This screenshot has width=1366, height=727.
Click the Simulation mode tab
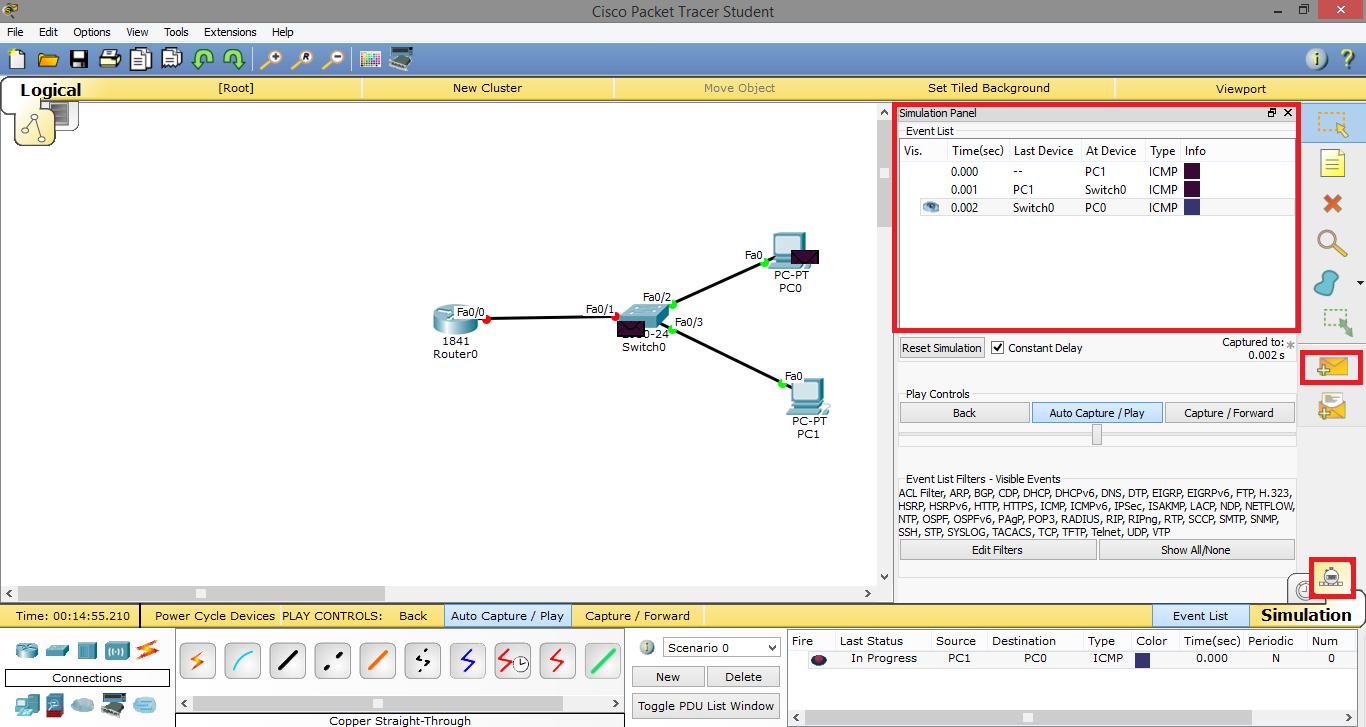coord(1305,615)
